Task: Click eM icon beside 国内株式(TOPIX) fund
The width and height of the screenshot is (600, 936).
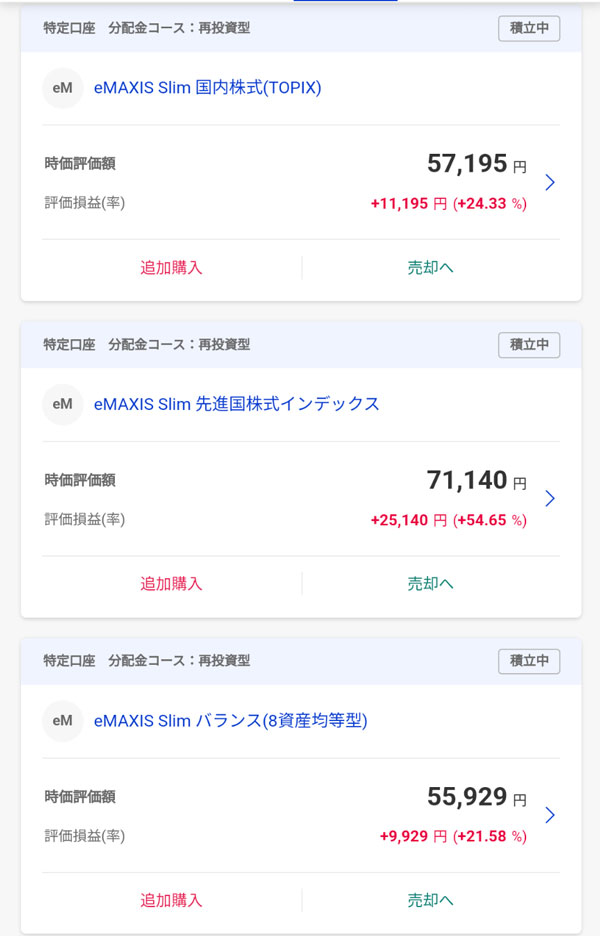Action: click(62, 88)
